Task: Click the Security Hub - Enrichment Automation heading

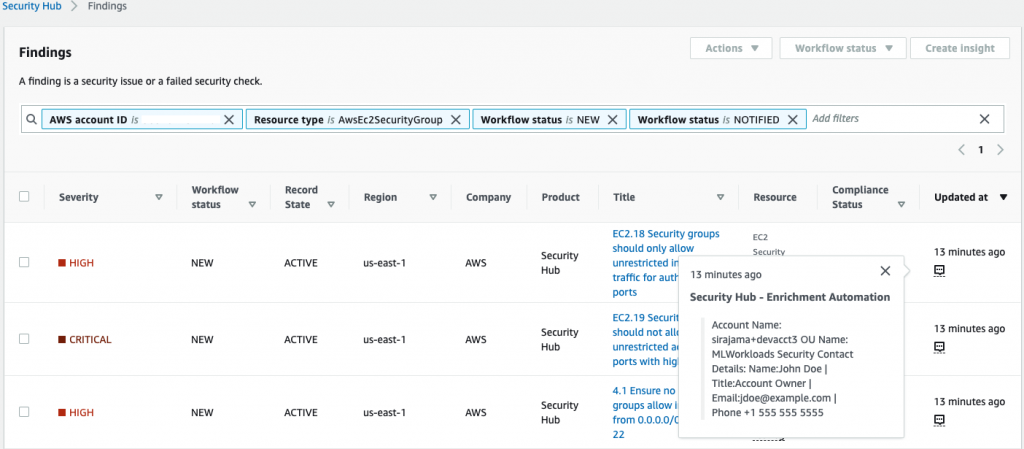Action: pos(790,297)
